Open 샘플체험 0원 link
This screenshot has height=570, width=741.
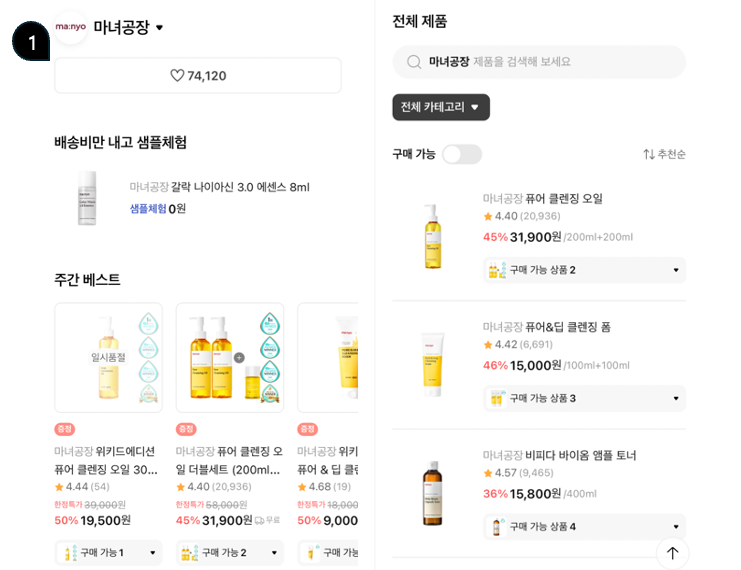(158, 208)
